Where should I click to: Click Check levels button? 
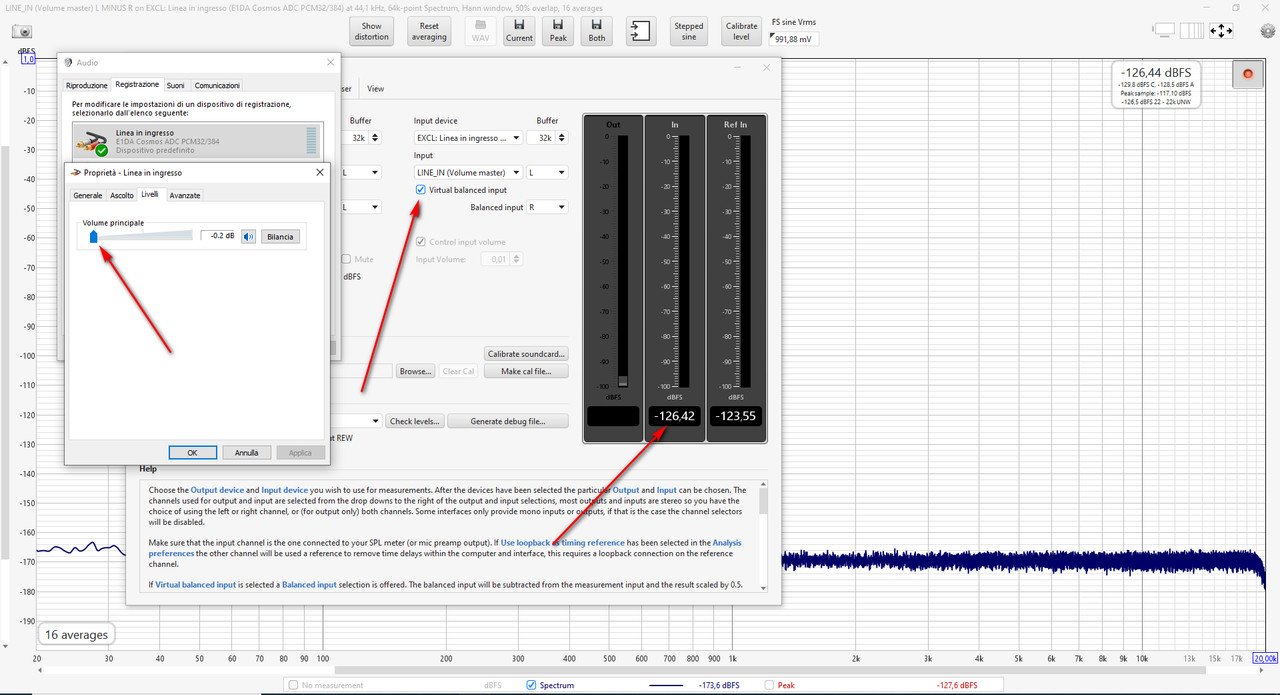pos(415,421)
